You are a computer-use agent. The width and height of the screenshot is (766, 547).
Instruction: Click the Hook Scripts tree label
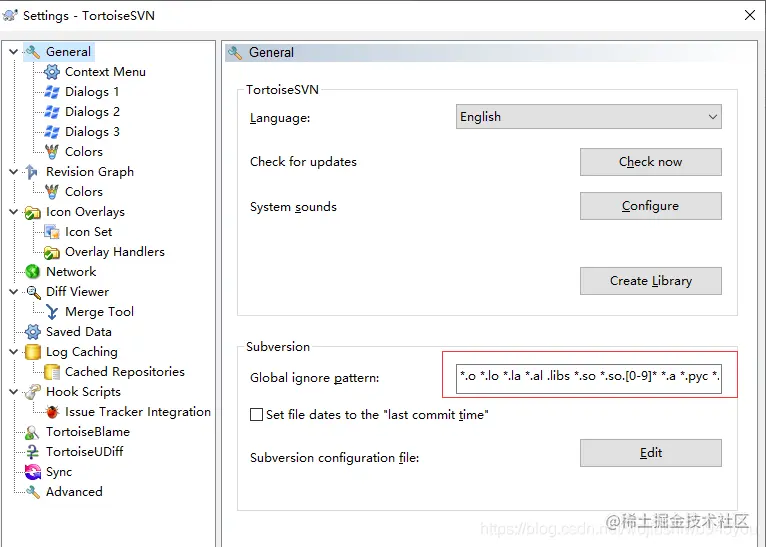[x=83, y=392]
